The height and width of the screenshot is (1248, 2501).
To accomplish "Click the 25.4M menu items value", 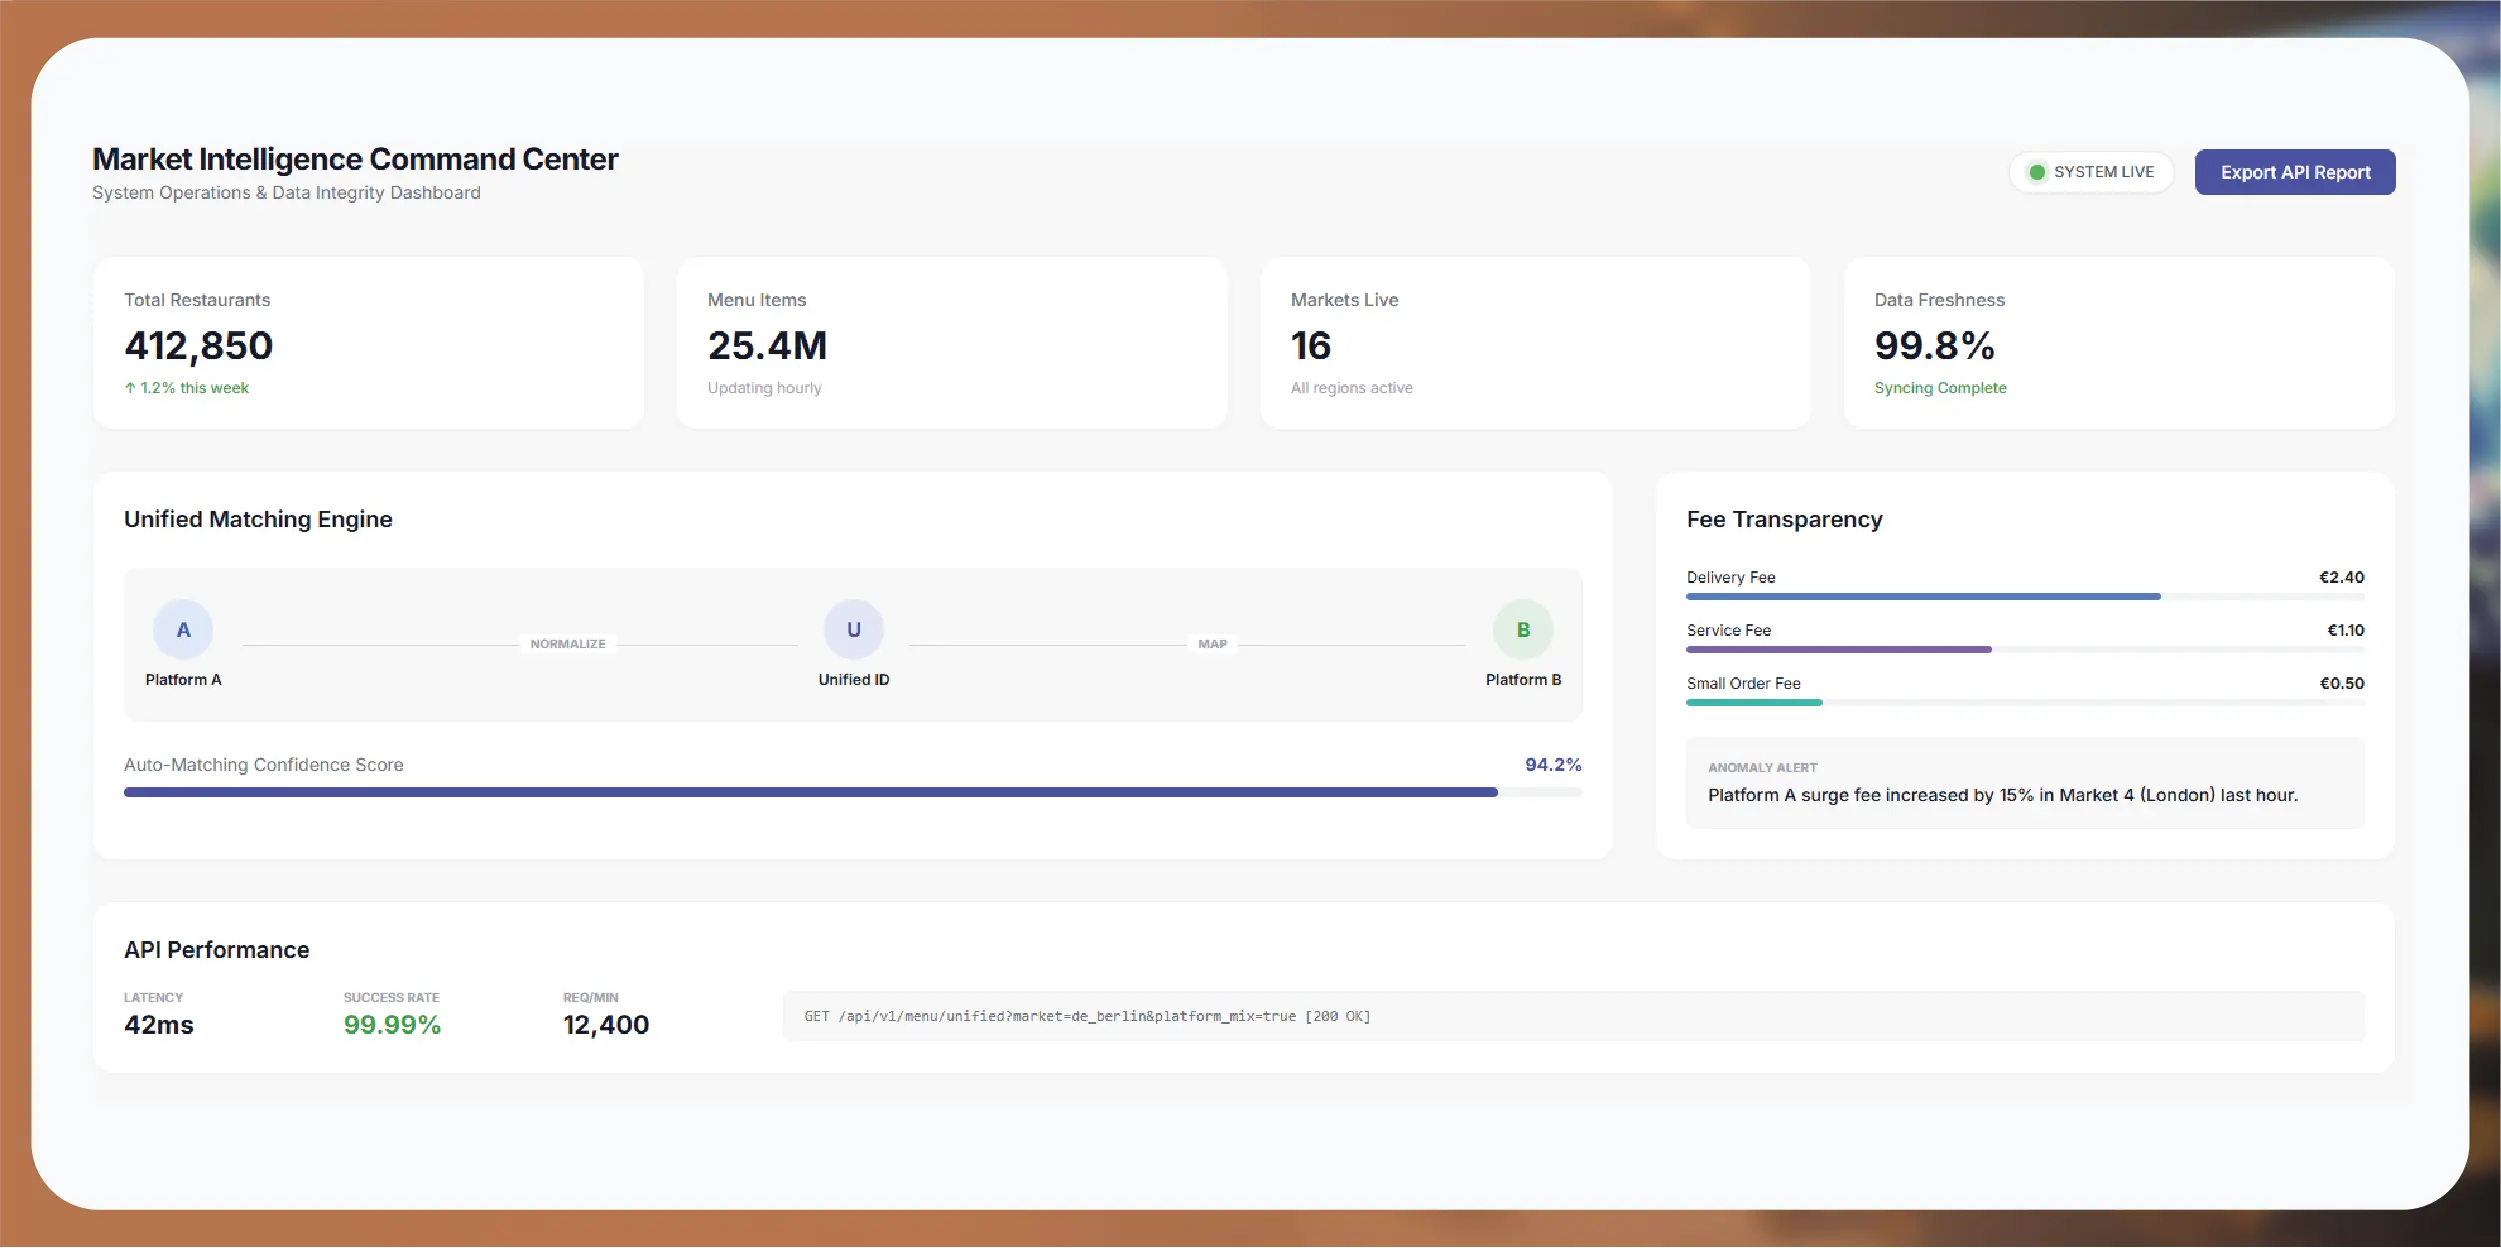I will (767, 346).
